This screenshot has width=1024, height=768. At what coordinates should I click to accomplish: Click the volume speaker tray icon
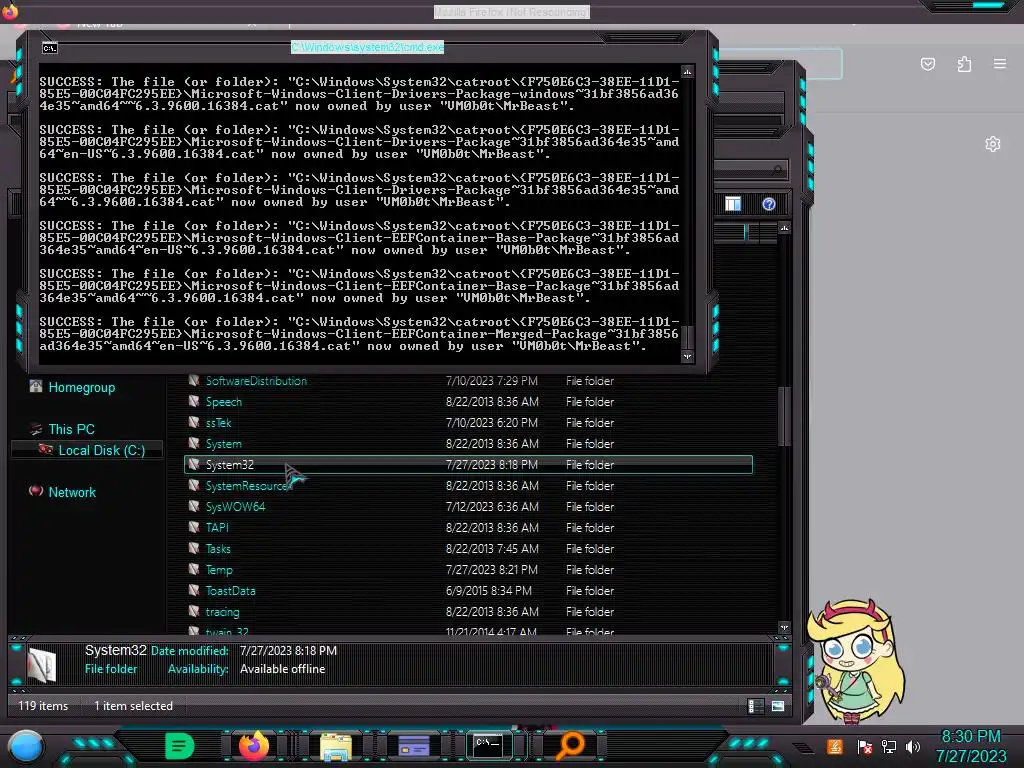click(913, 747)
